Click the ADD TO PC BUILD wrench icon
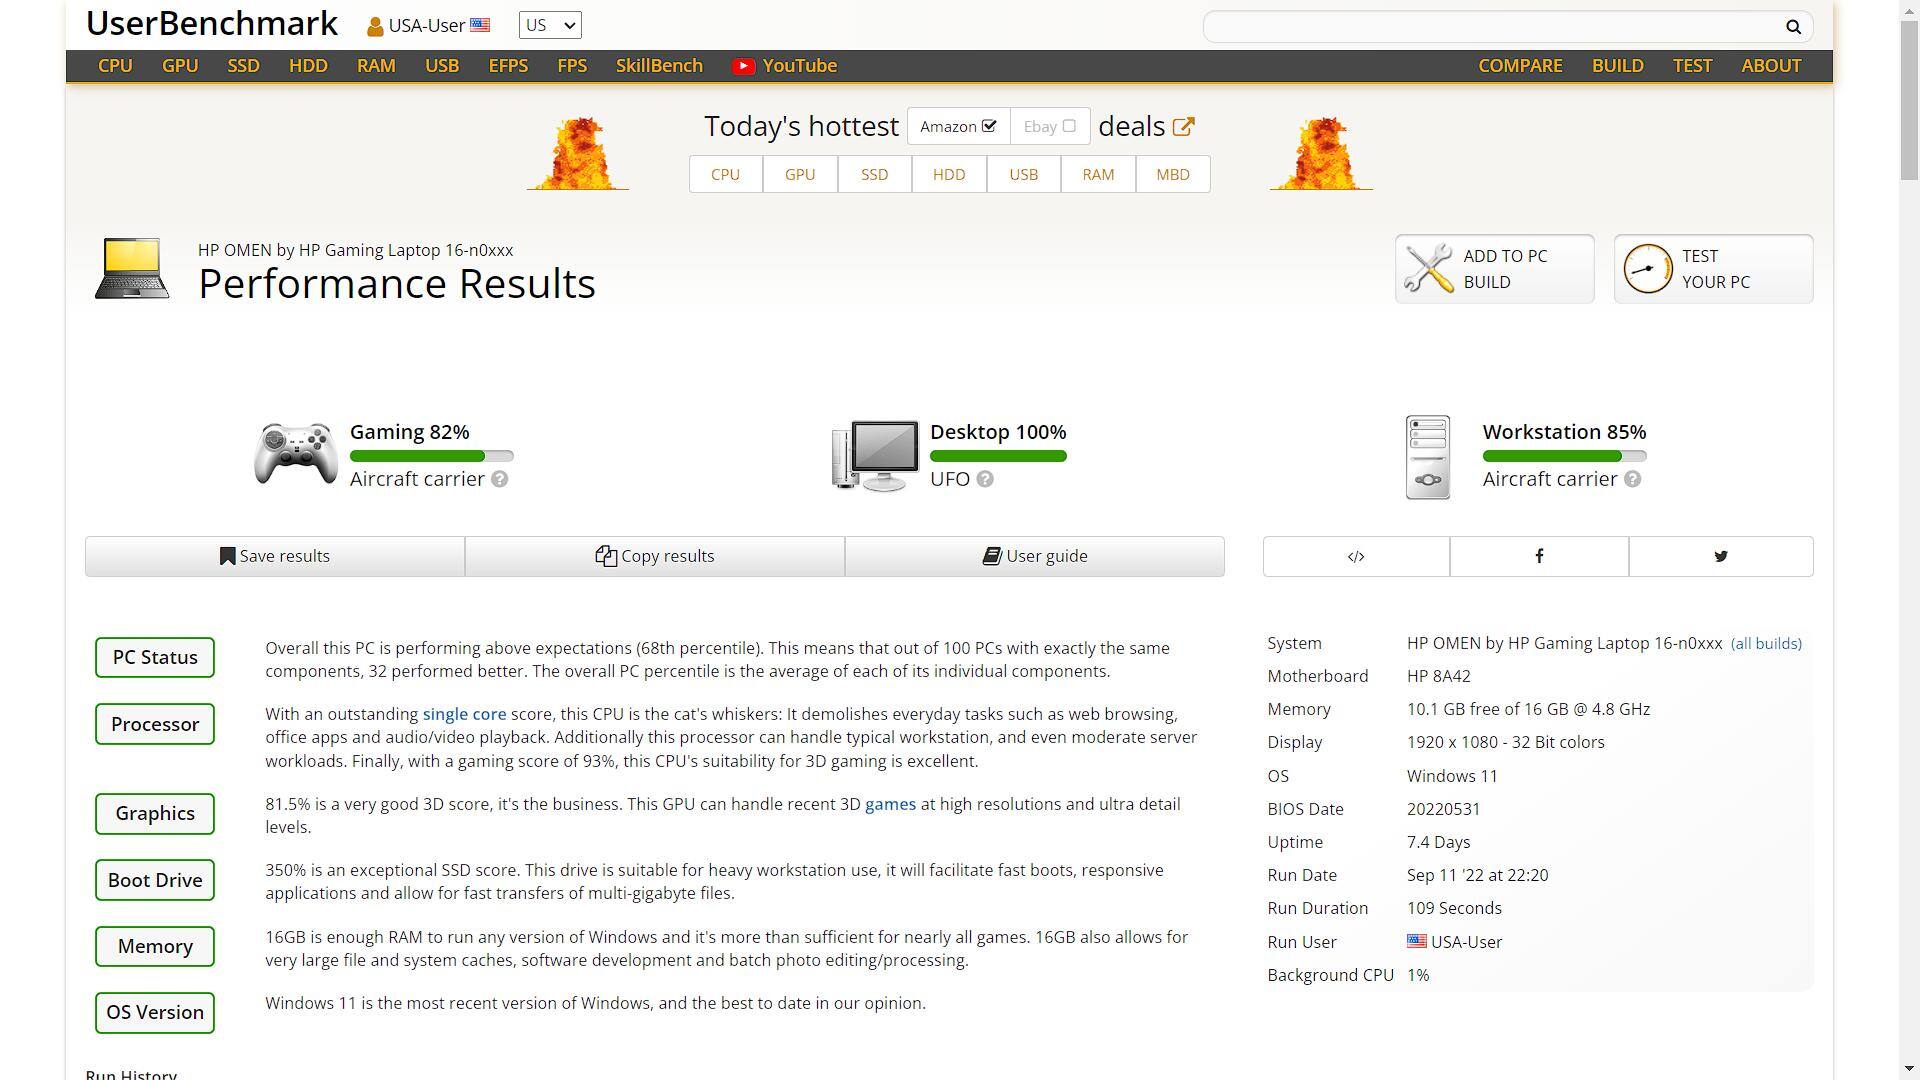This screenshot has width=1920, height=1080. 1428,268
